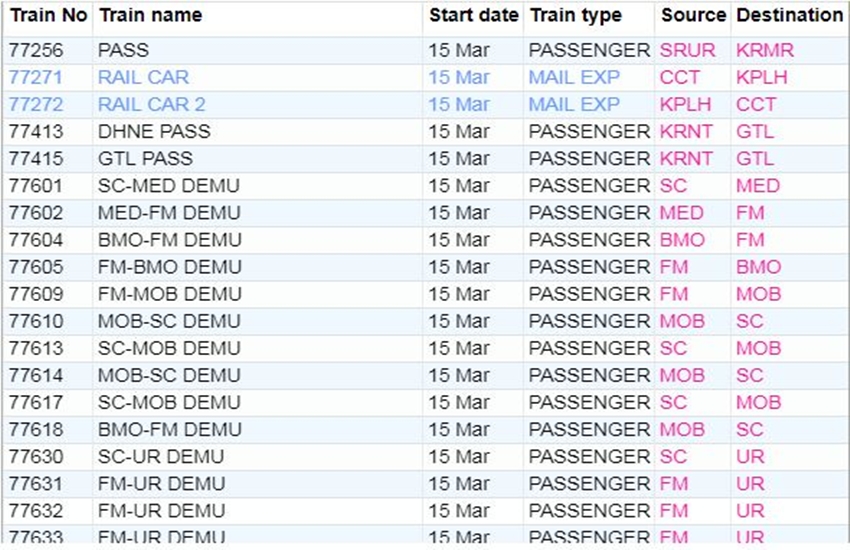The height and width of the screenshot is (550, 850).
Task: Click train number 77618 cell
Action: click(35, 430)
